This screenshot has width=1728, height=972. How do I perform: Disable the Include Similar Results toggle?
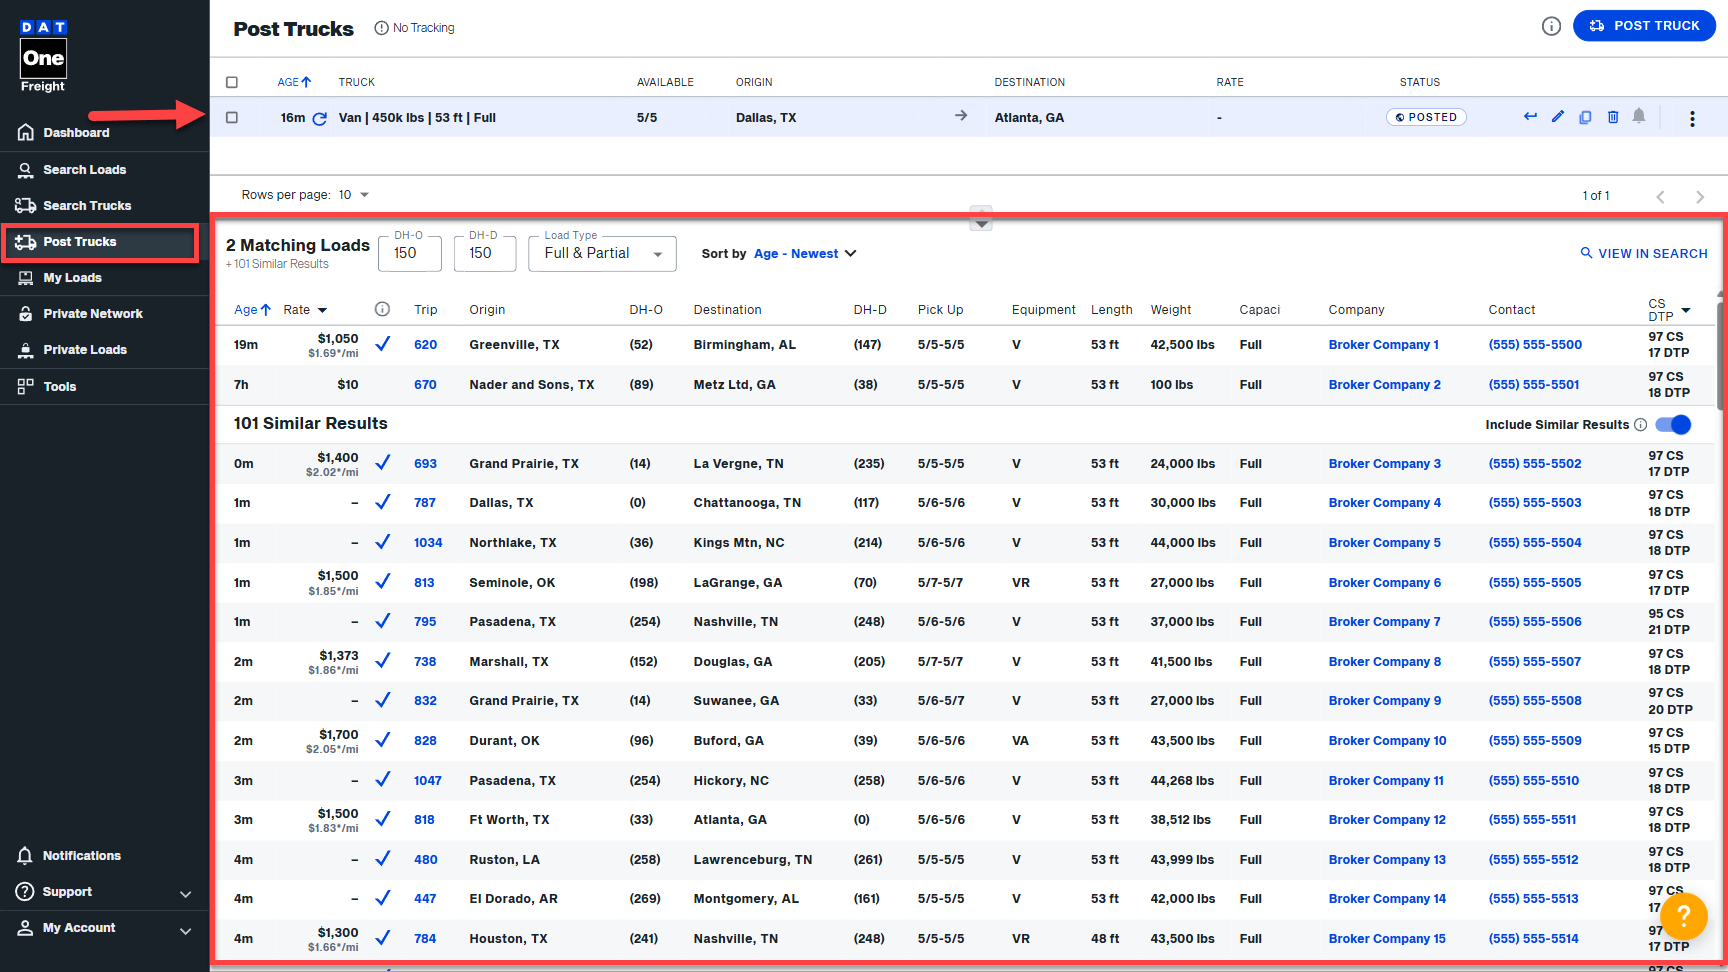(x=1673, y=424)
